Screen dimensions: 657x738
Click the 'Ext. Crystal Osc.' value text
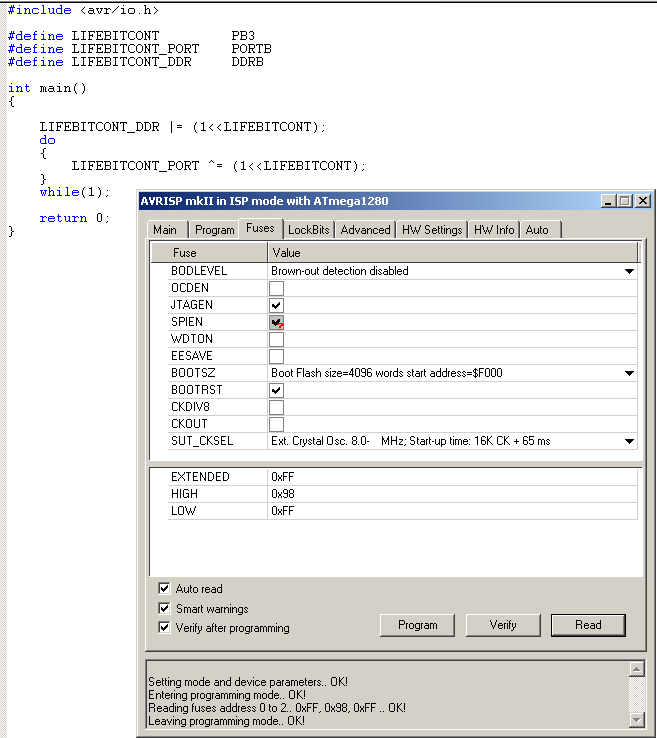(410, 441)
